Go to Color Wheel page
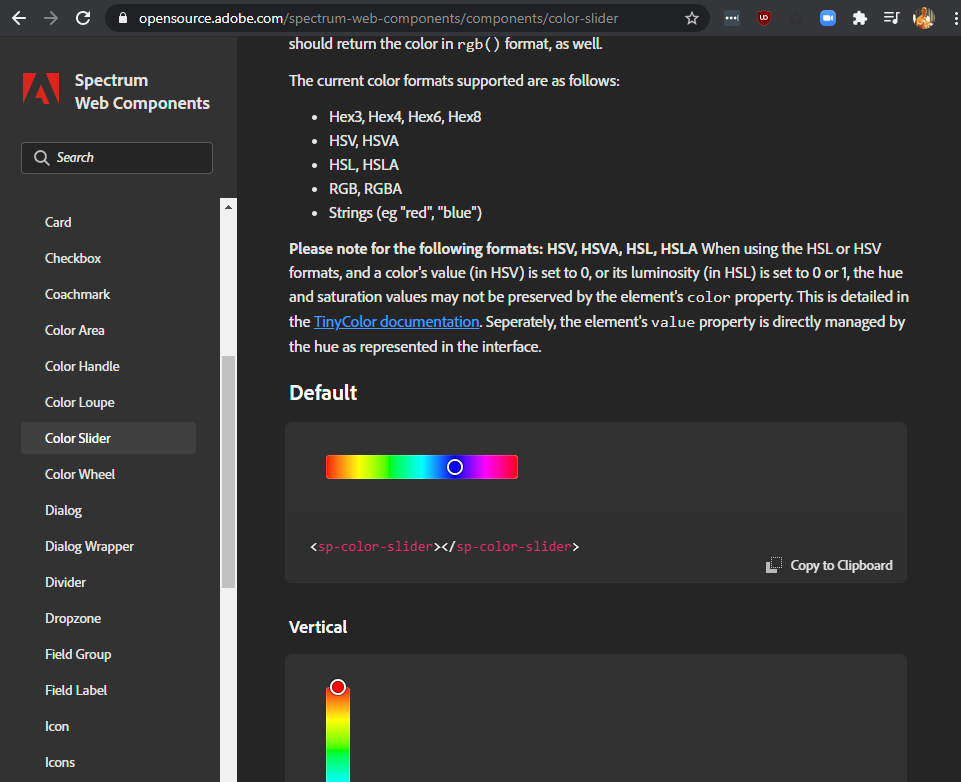Viewport: 961px width, 782px height. coord(80,474)
